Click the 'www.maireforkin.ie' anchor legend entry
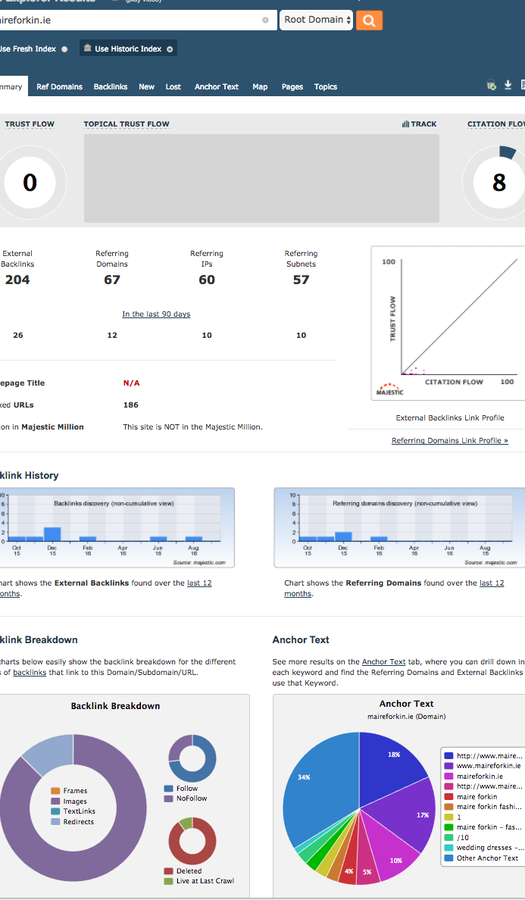 (x=483, y=766)
